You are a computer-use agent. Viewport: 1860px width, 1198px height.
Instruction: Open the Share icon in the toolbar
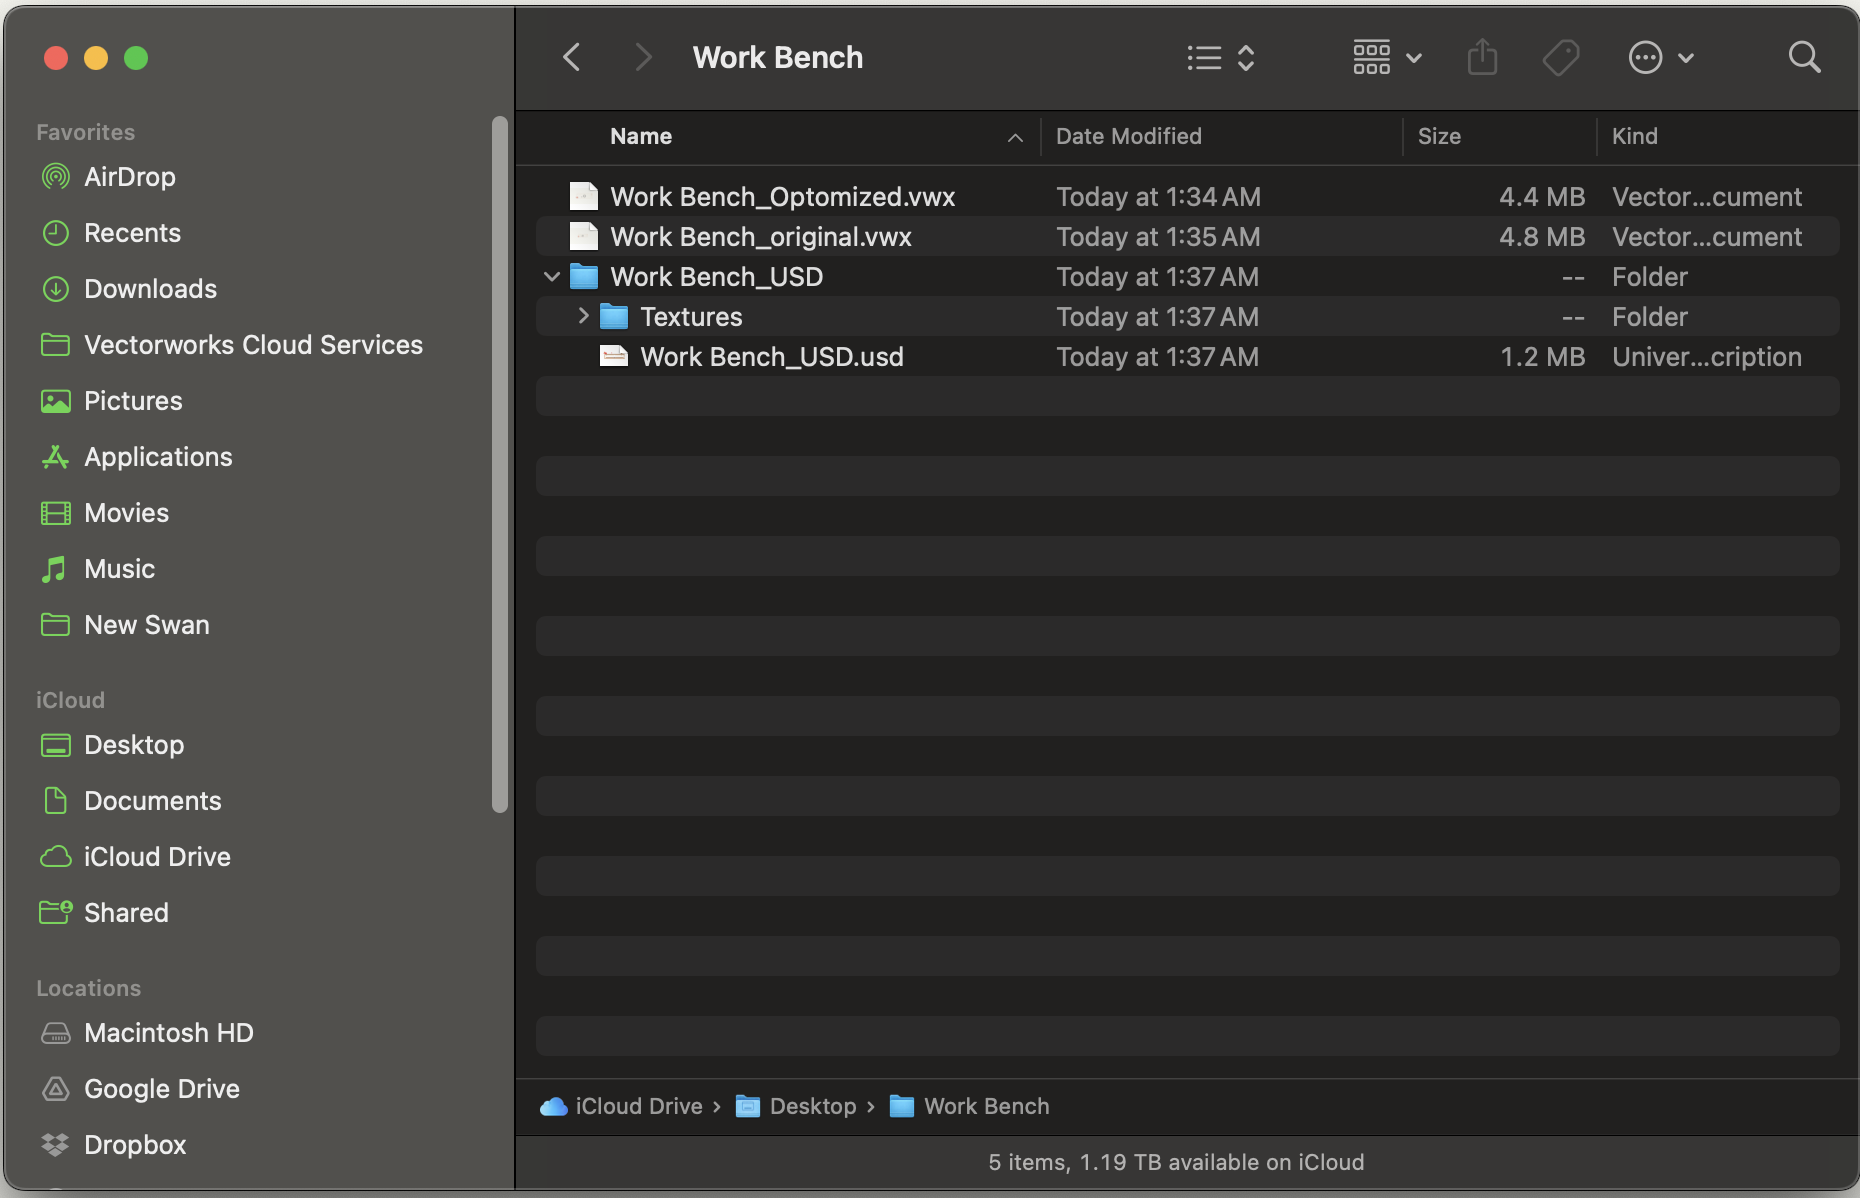[1483, 57]
